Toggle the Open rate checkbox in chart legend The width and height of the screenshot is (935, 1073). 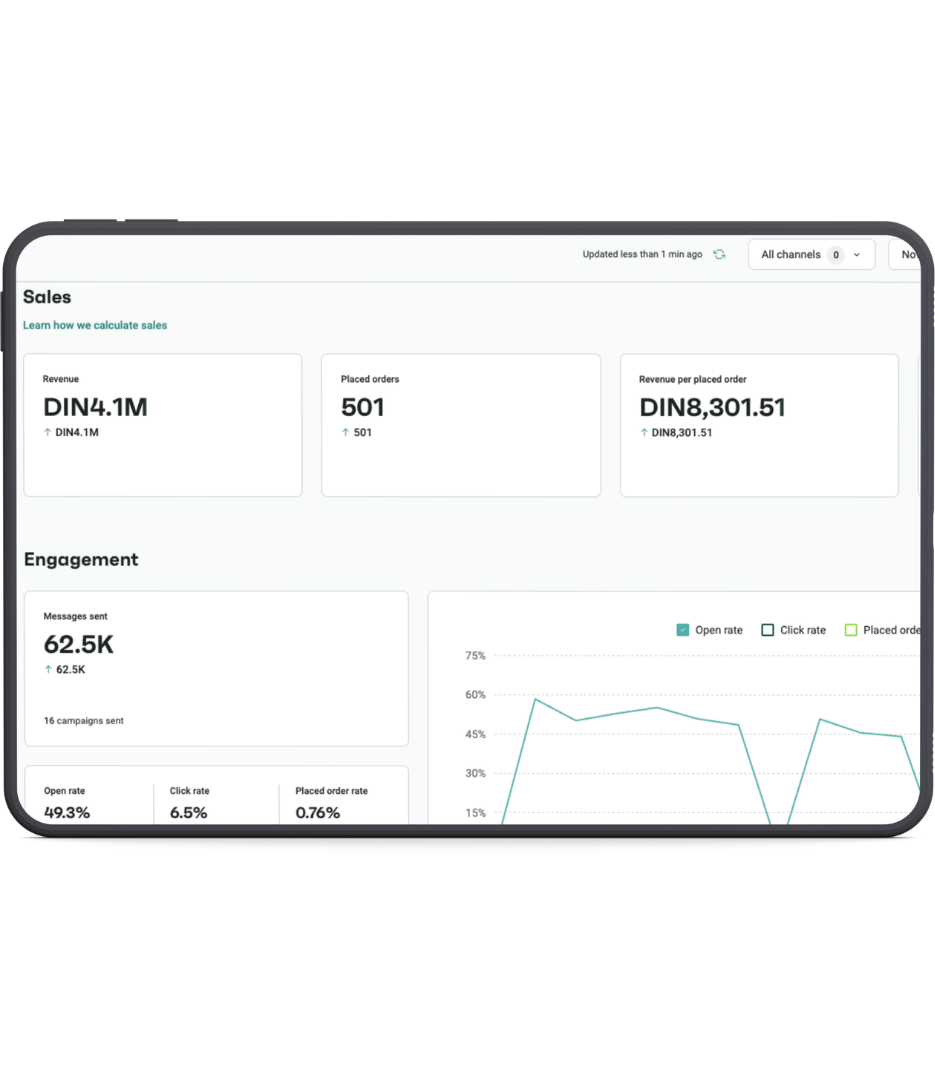[x=683, y=630]
